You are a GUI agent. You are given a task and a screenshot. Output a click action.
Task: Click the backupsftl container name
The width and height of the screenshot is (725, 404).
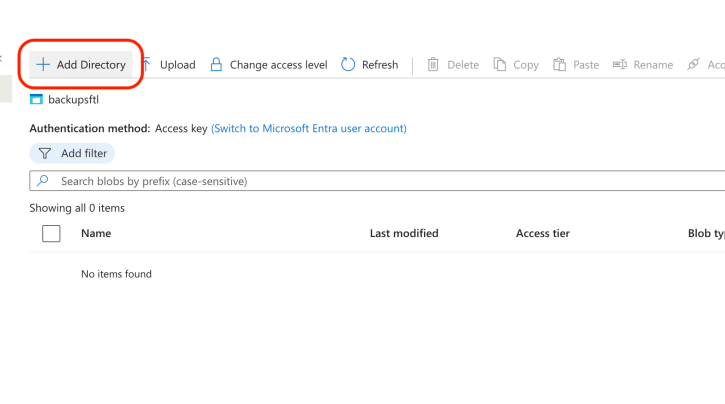(73, 99)
